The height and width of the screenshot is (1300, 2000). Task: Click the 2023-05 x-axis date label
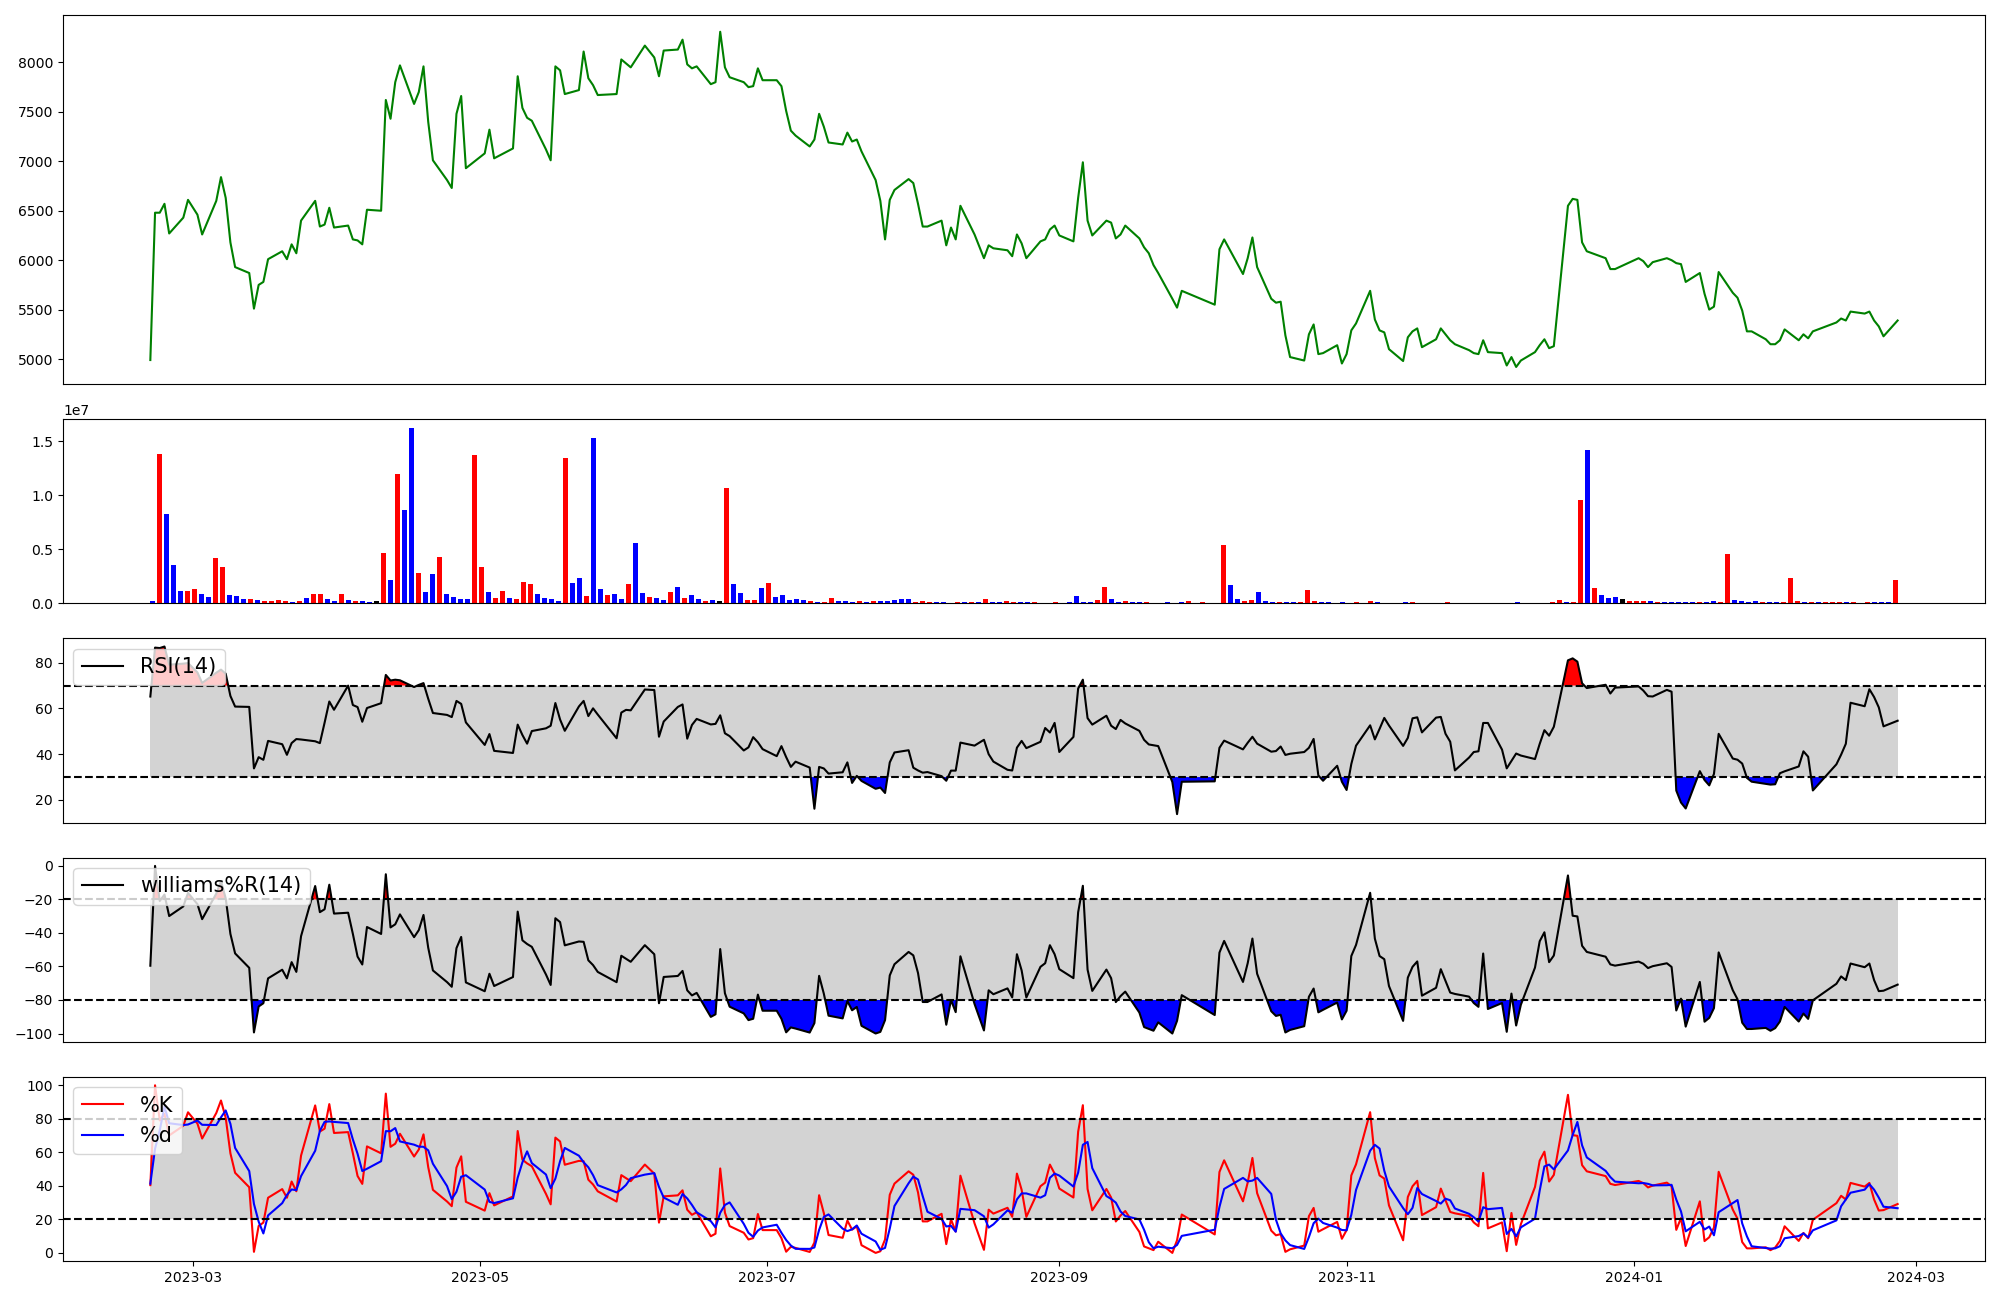coord(480,1276)
